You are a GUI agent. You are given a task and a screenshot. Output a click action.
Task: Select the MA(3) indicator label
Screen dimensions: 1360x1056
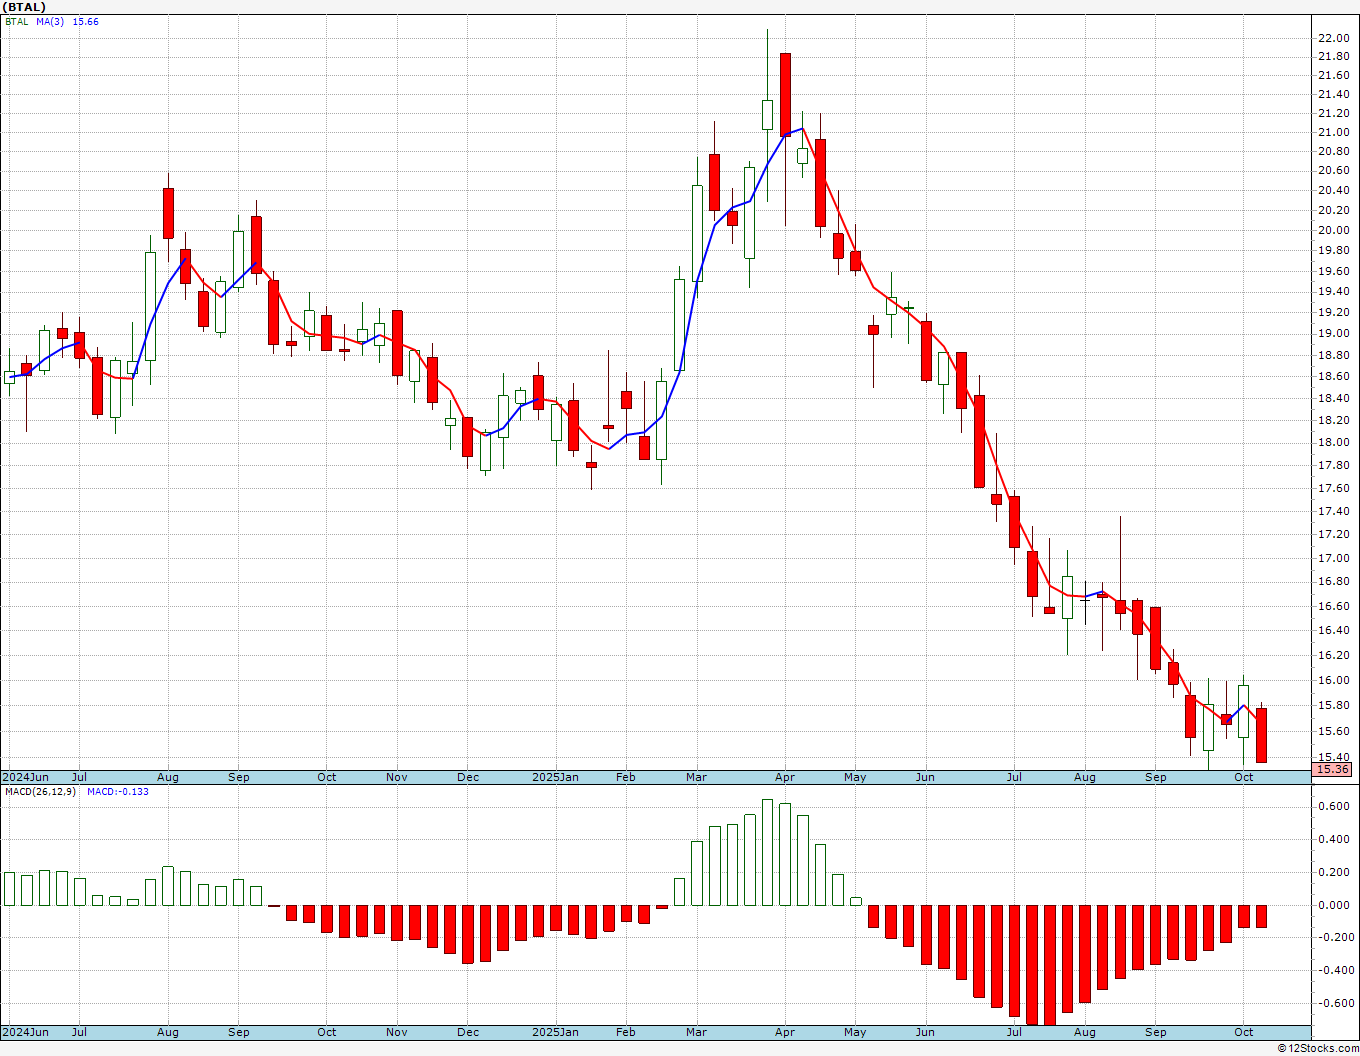[x=50, y=22]
